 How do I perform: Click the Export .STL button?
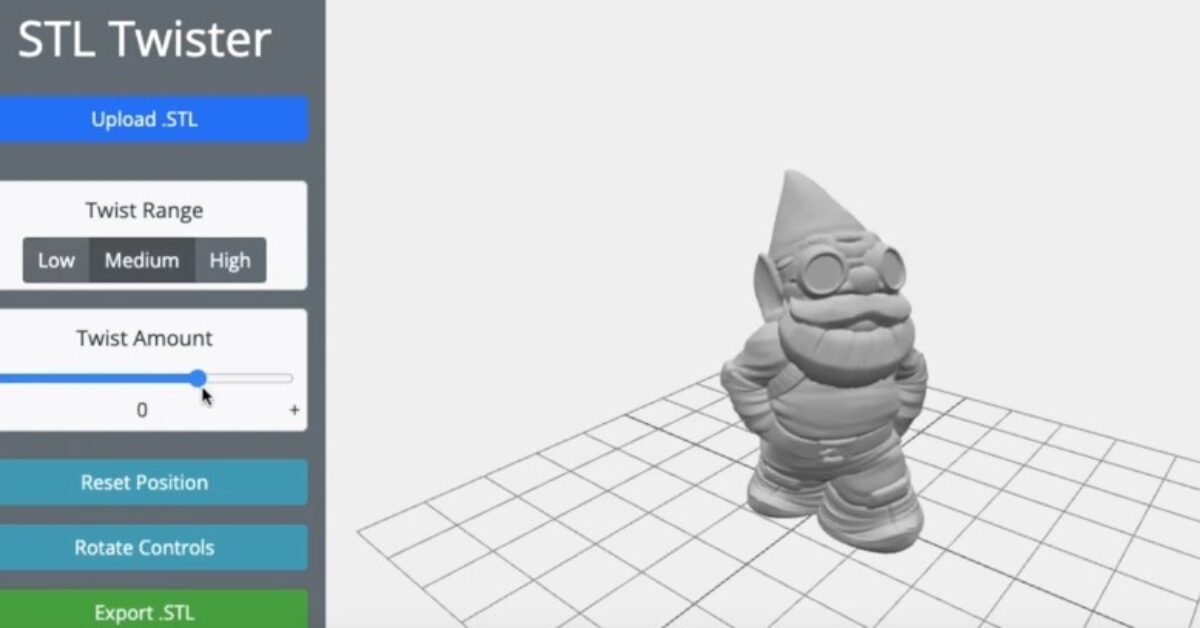tap(145, 612)
